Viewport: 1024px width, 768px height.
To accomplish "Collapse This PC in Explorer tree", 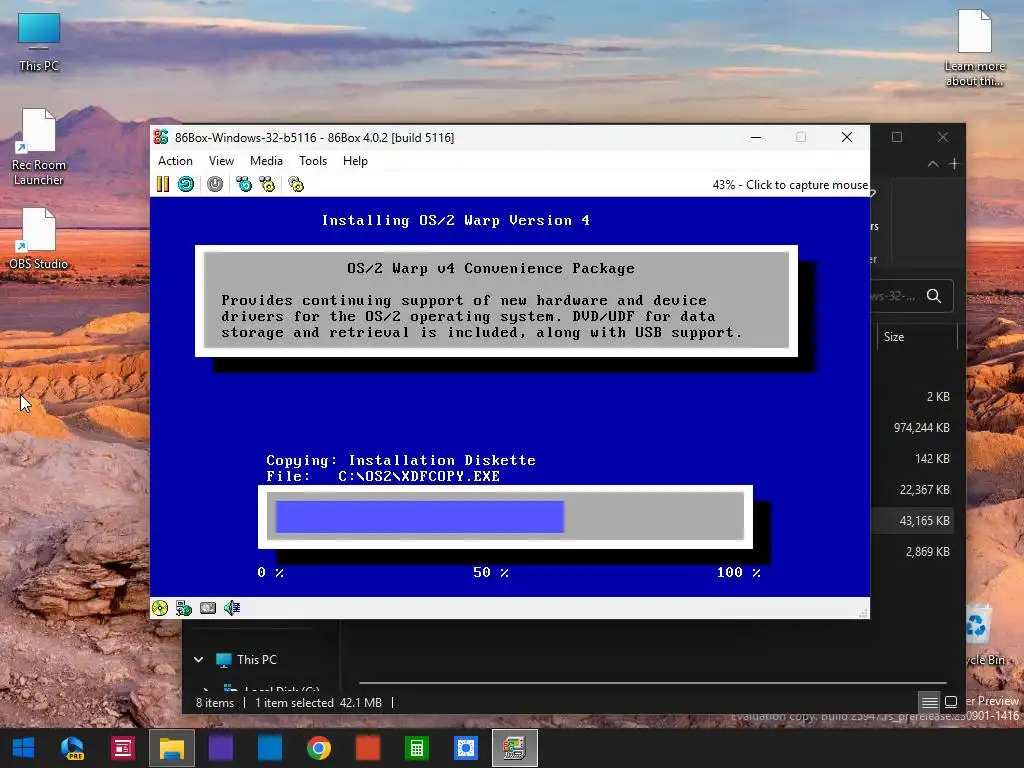I will pos(199,660).
